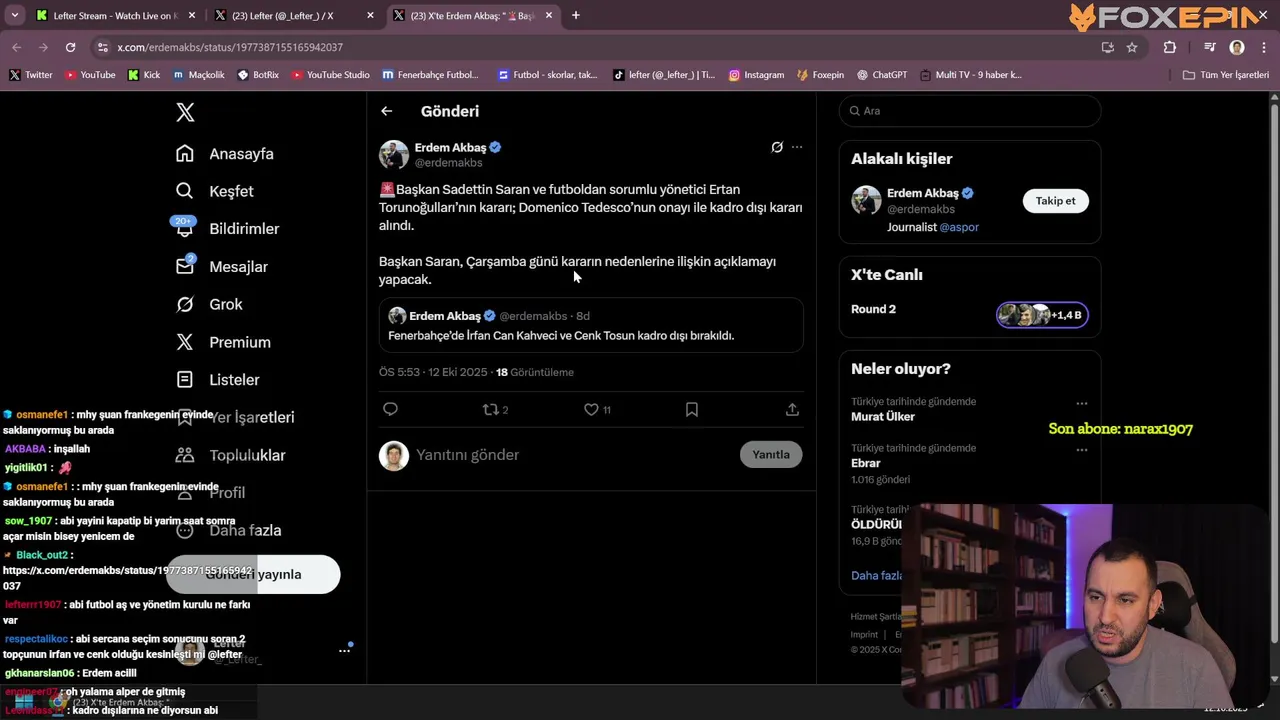This screenshot has height=720, width=1280.
Task: Open Anasayfa home page
Action: (x=225, y=154)
